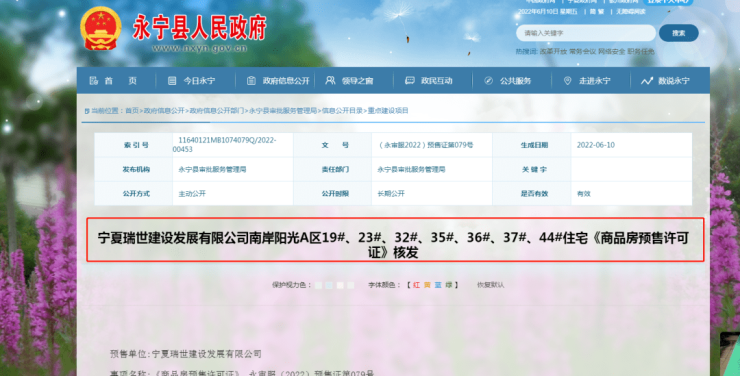Click the 有效 validity value
Screen dimensions: 740x376
[584, 193]
